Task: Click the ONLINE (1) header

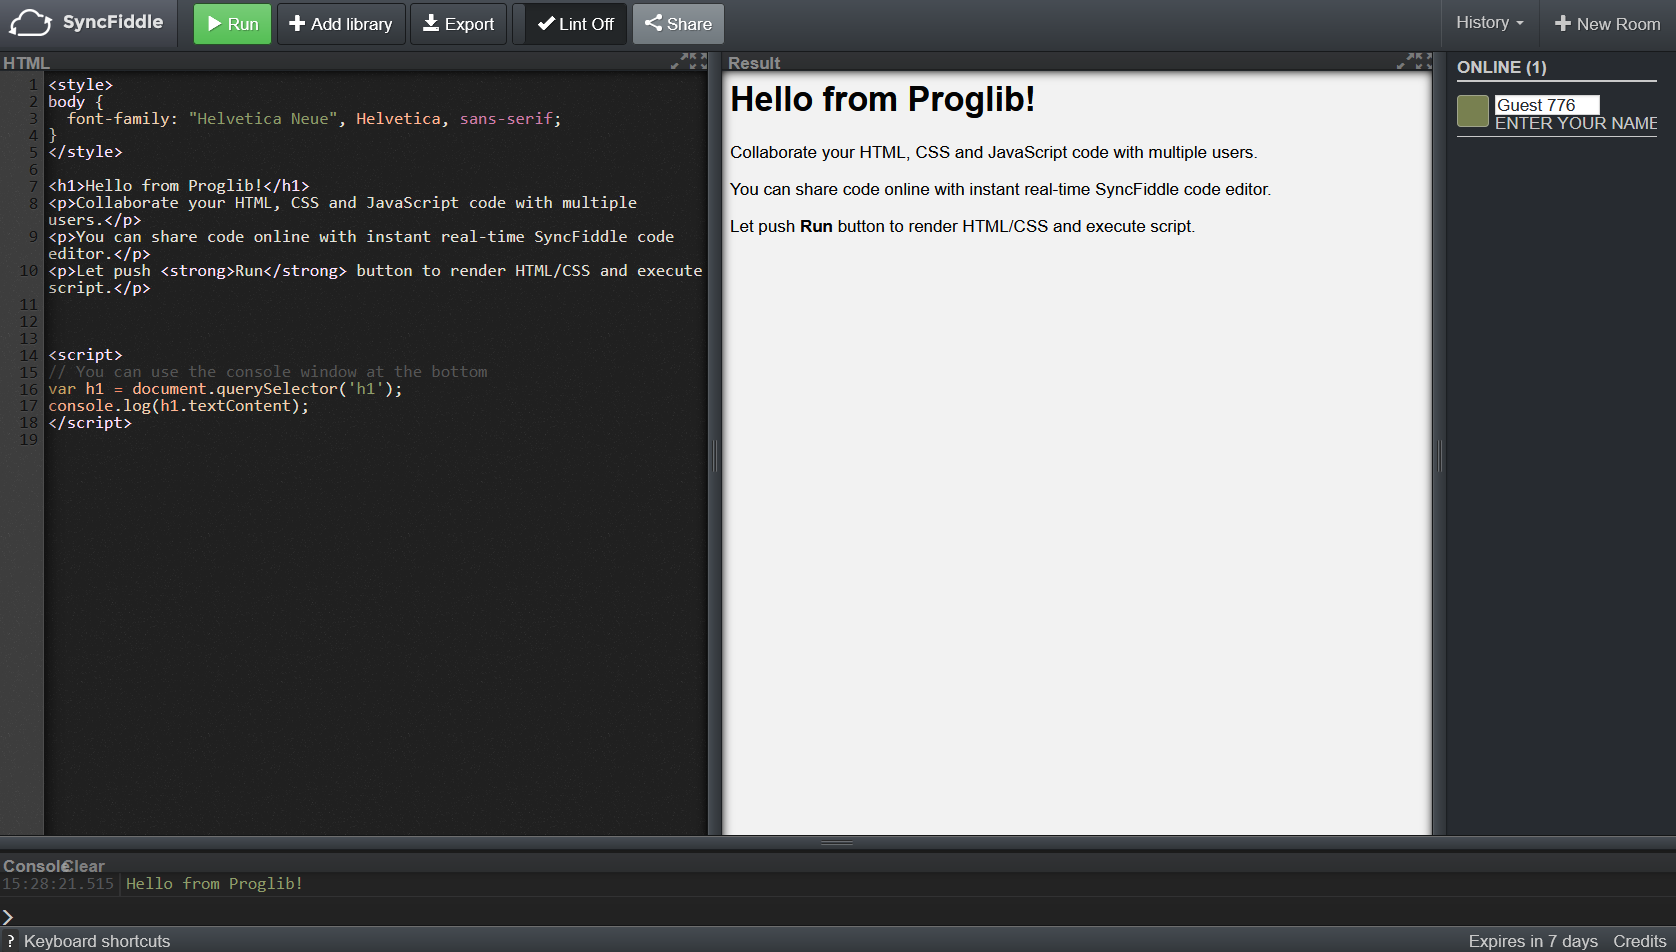Action: pos(1501,67)
